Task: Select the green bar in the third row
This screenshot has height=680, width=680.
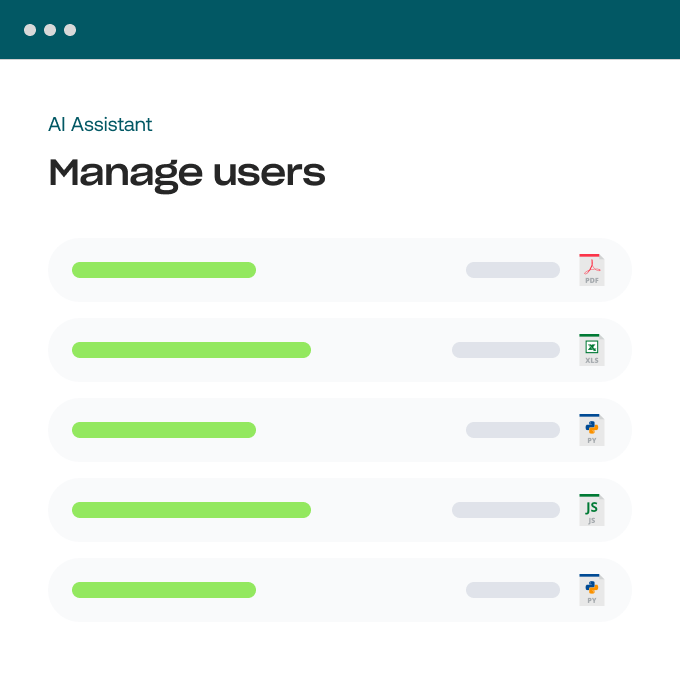Action: [x=164, y=430]
